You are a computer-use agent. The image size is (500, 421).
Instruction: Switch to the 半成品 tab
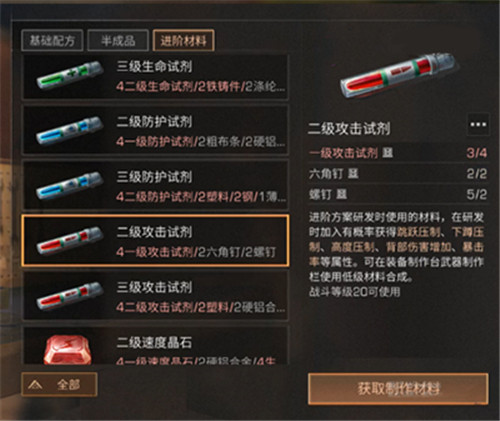(x=118, y=40)
